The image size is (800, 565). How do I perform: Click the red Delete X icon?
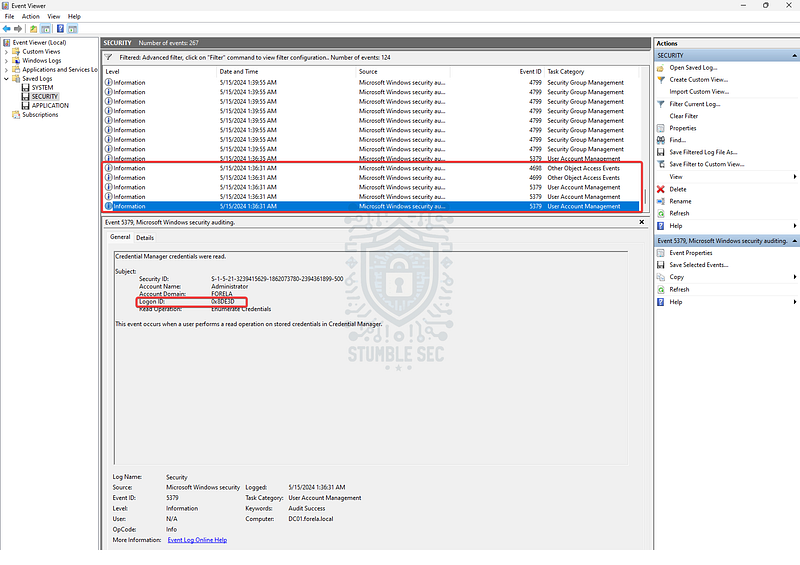[661, 189]
